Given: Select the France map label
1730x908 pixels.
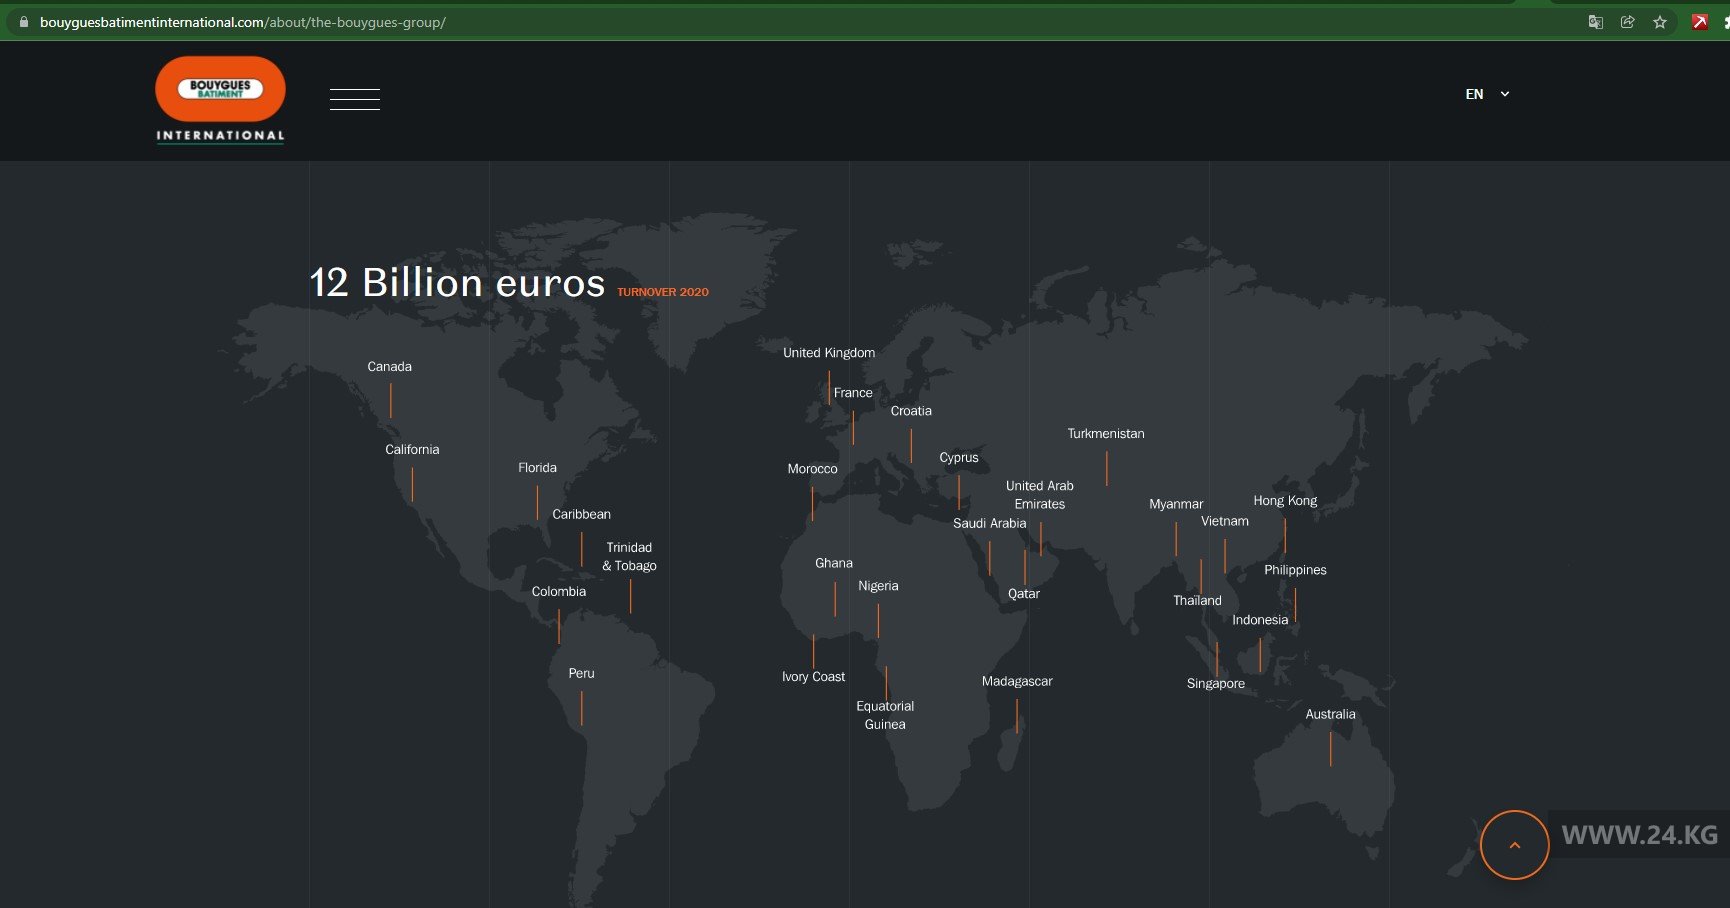Looking at the screenshot, I should 853,393.
